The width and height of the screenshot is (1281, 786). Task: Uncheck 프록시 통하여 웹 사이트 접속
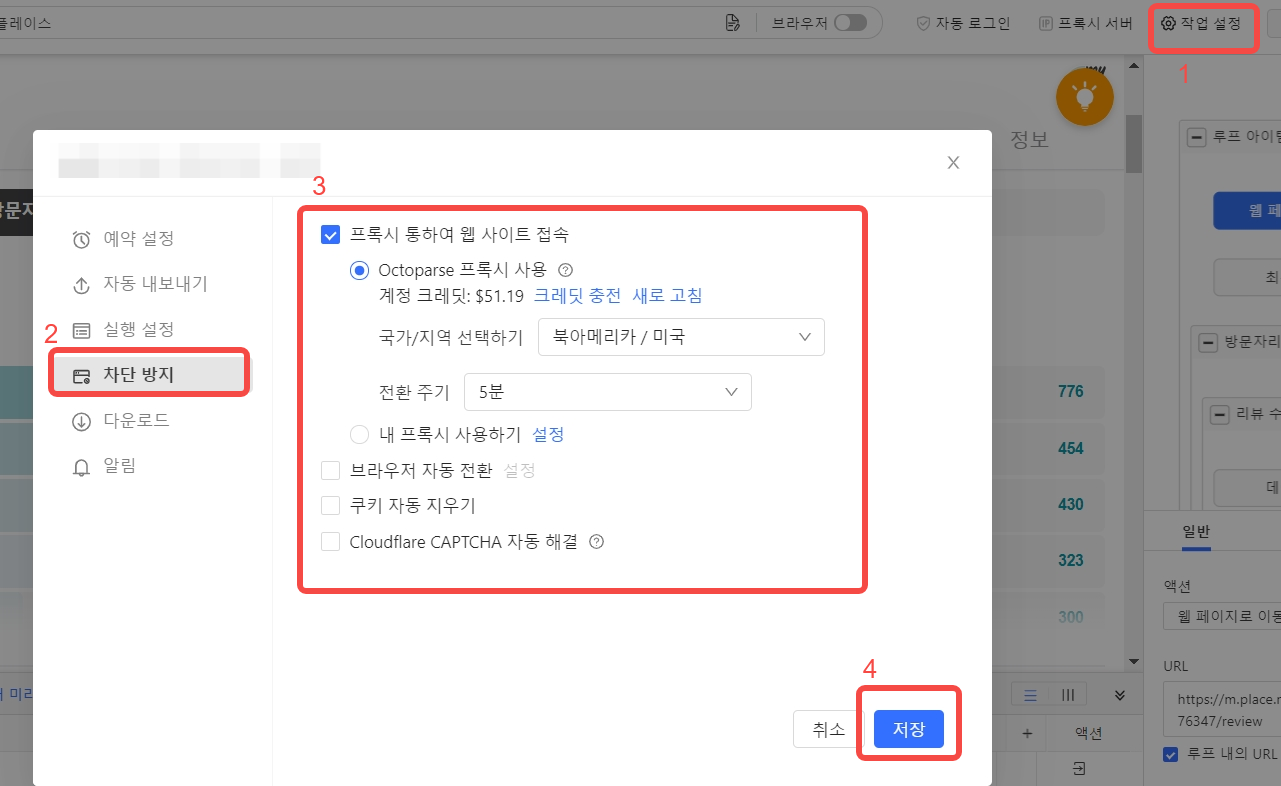pyautogui.click(x=331, y=235)
